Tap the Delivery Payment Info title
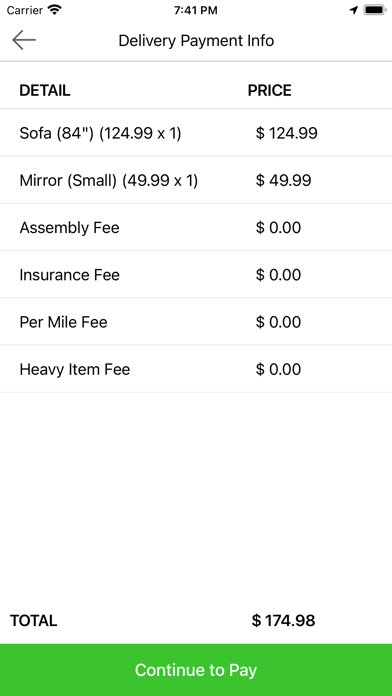The height and width of the screenshot is (696, 392). click(x=196, y=40)
